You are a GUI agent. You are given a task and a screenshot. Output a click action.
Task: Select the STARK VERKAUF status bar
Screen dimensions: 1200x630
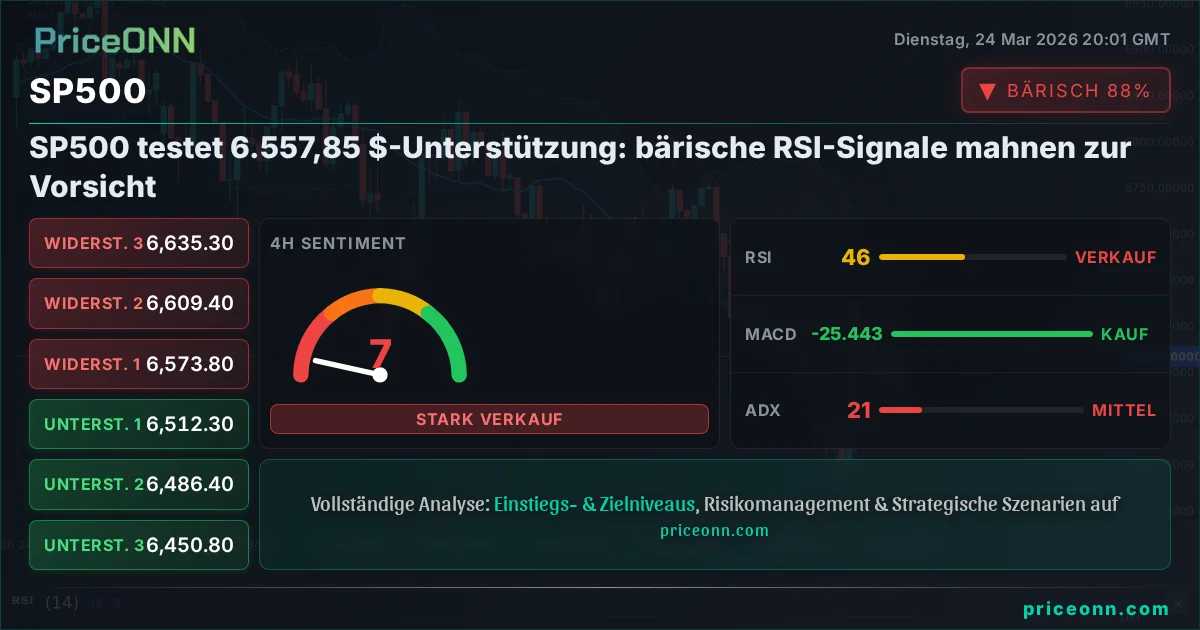(489, 419)
